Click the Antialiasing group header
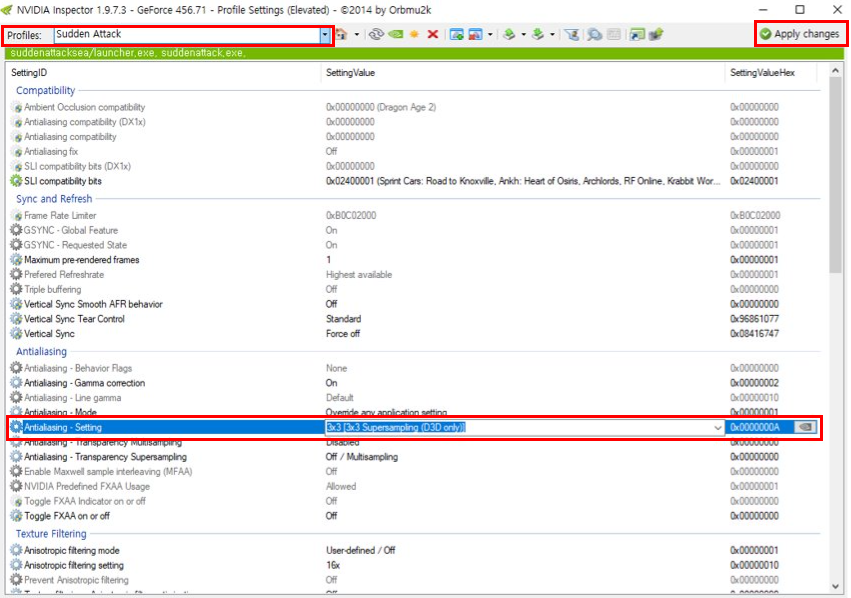851x598 pixels. [41, 351]
